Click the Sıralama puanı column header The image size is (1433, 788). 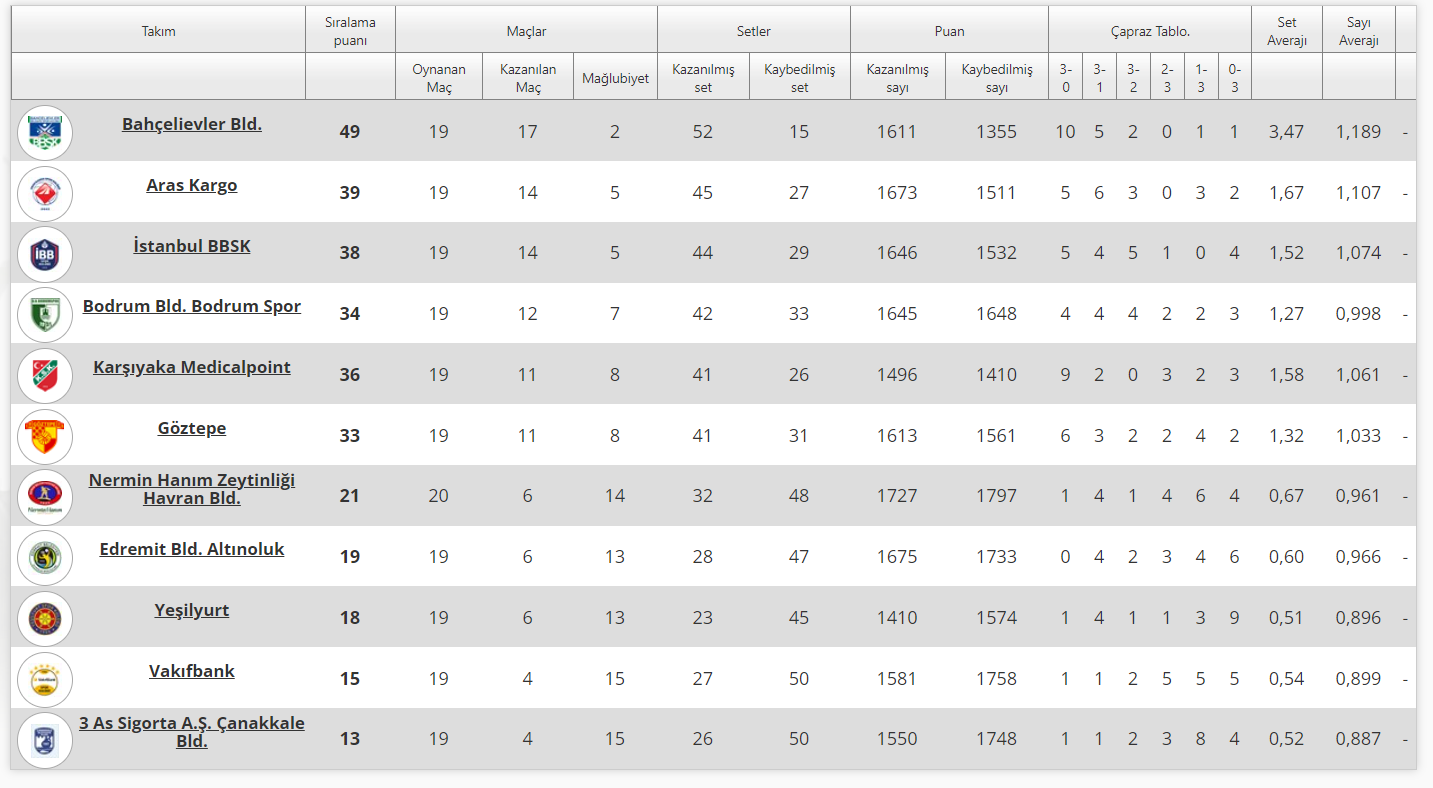350,31
